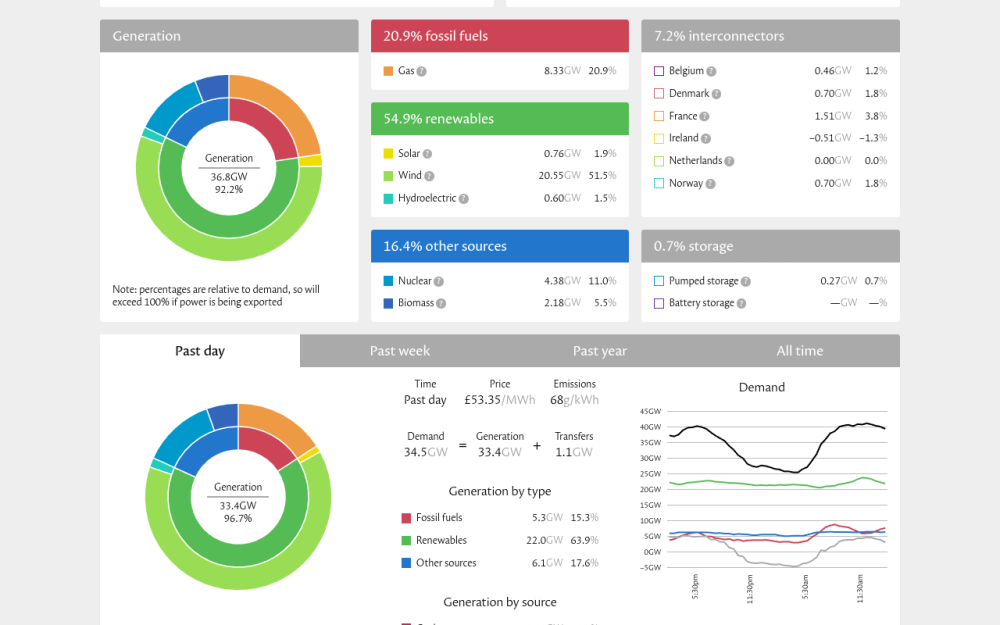The width and height of the screenshot is (1000, 625).
Task: Click the red Fossil fuels legend square
Action: click(x=406, y=518)
